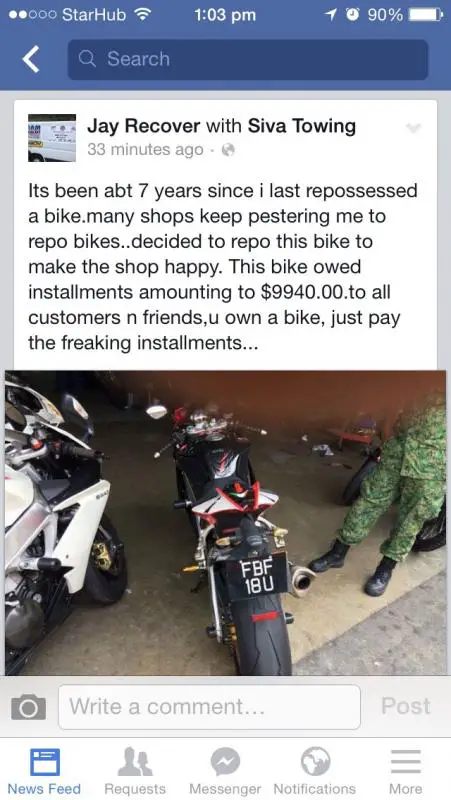The image size is (451, 800).
Task: Open the motorcycle photo in the post
Action: (x=225, y=523)
